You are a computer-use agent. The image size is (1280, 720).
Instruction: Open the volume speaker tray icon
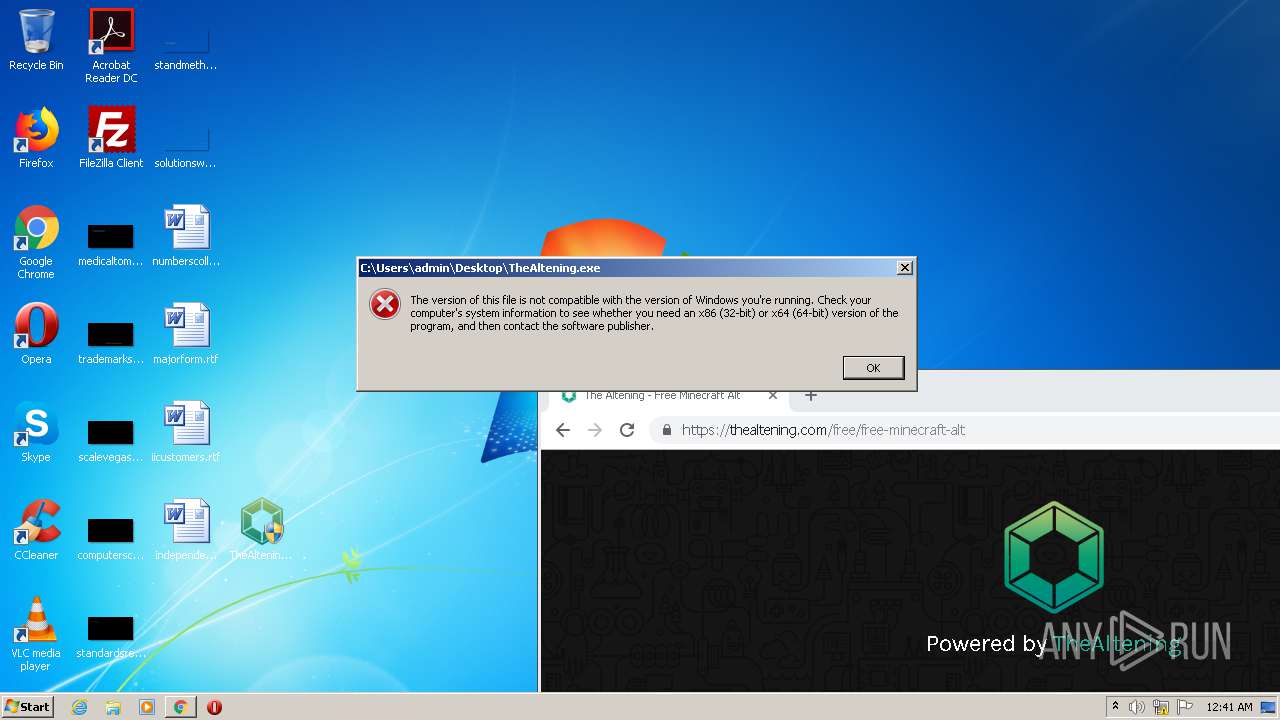(1137, 707)
